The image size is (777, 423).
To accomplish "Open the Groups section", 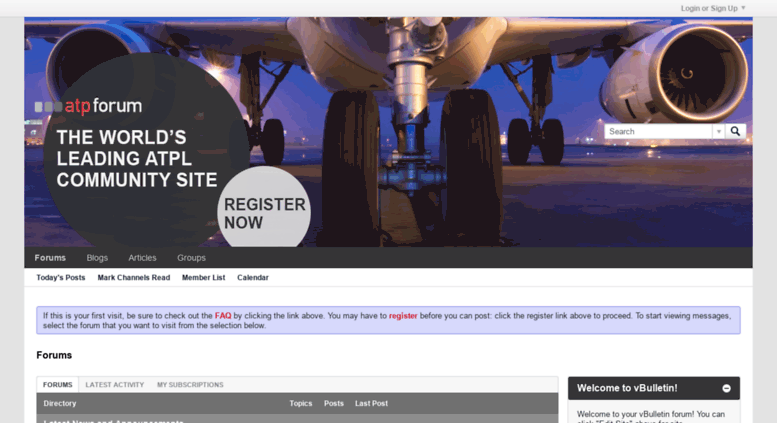I will pos(191,258).
